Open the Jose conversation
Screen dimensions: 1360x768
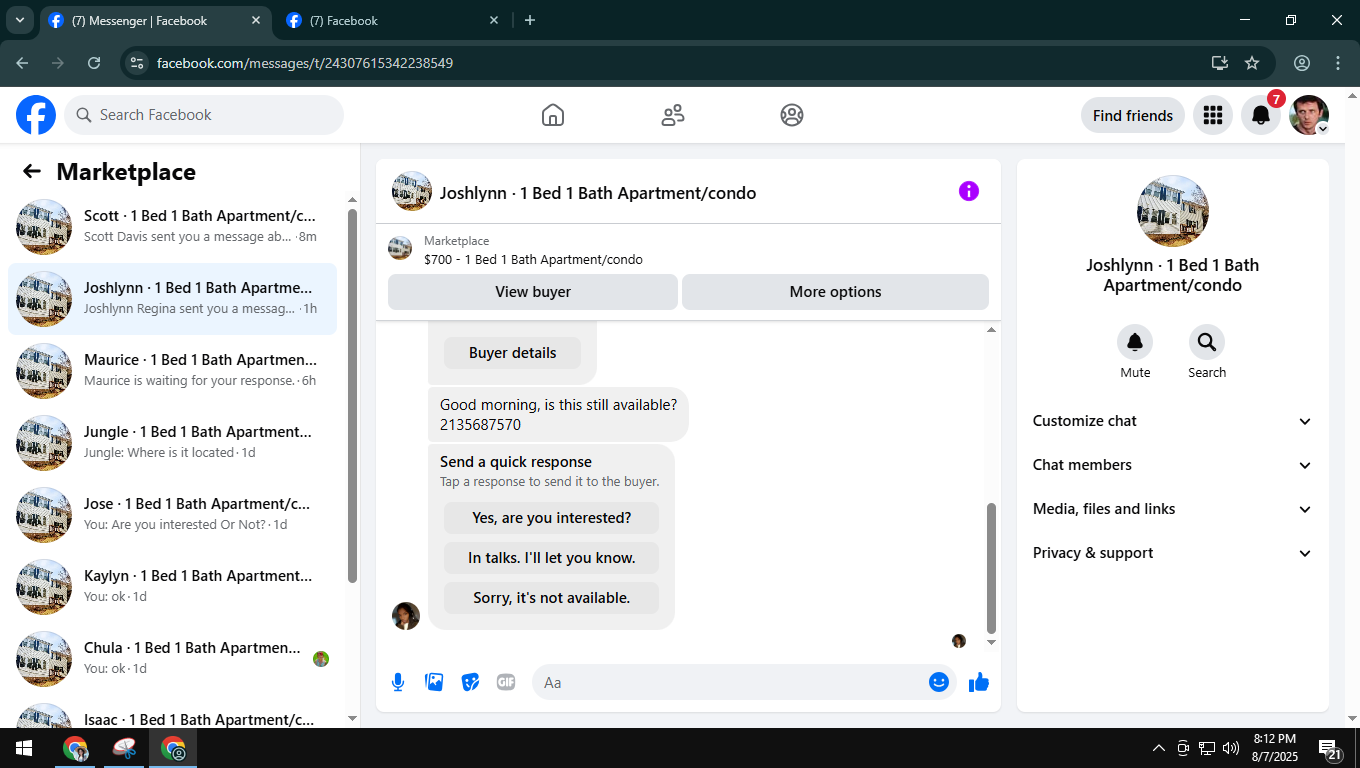pyautogui.click(x=172, y=515)
